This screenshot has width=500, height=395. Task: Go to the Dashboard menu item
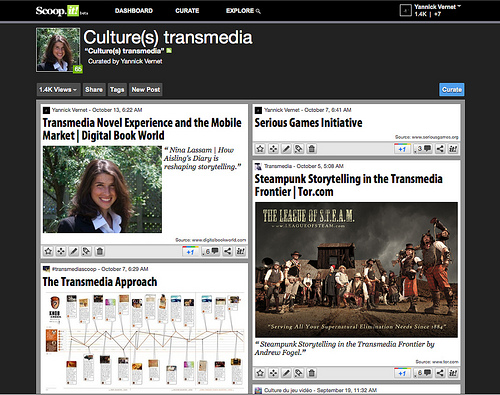pyautogui.click(x=134, y=11)
